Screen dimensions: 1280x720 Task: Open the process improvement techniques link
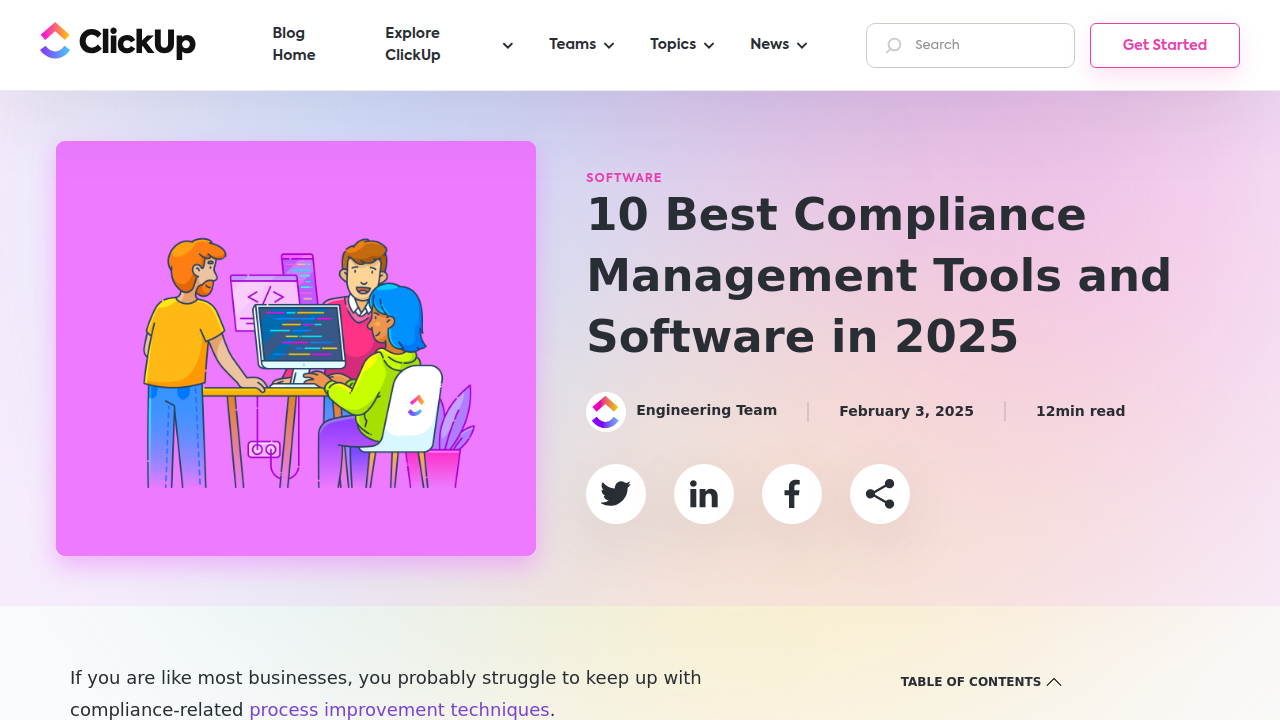pyautogui.click(x=399, y=709)
